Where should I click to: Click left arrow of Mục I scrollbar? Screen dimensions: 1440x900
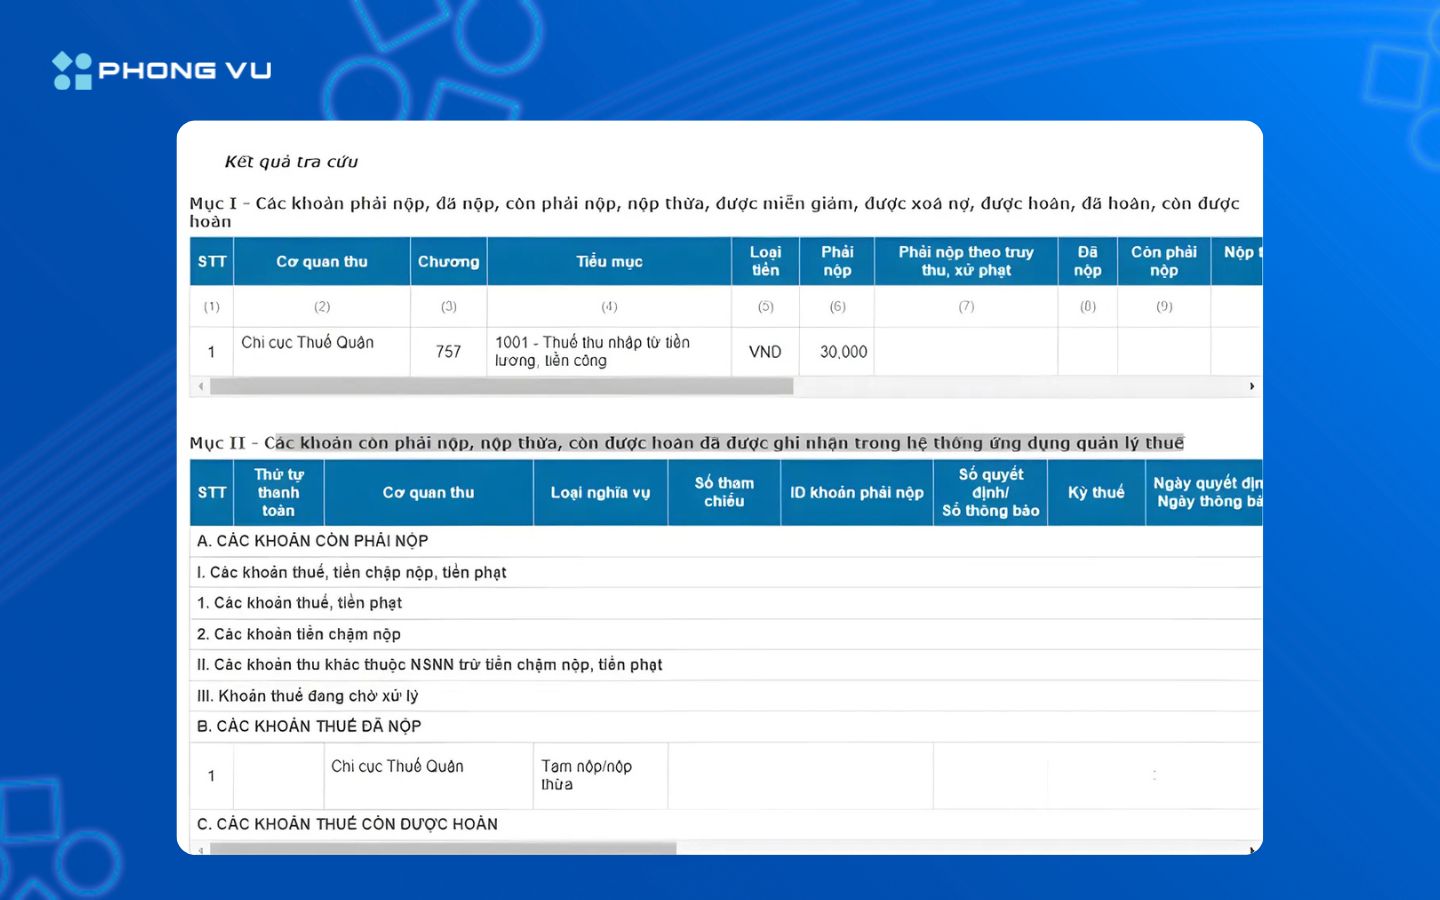click(201, 386)
